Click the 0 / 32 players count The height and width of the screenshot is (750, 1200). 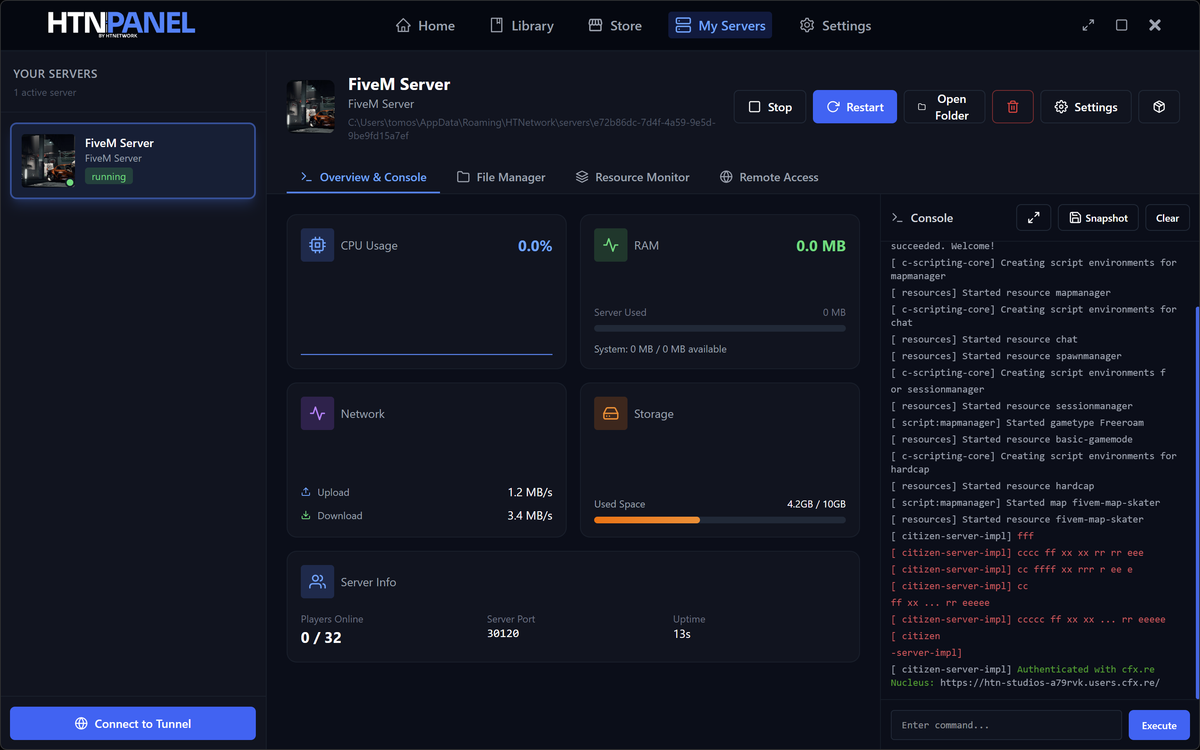[321, 637]
